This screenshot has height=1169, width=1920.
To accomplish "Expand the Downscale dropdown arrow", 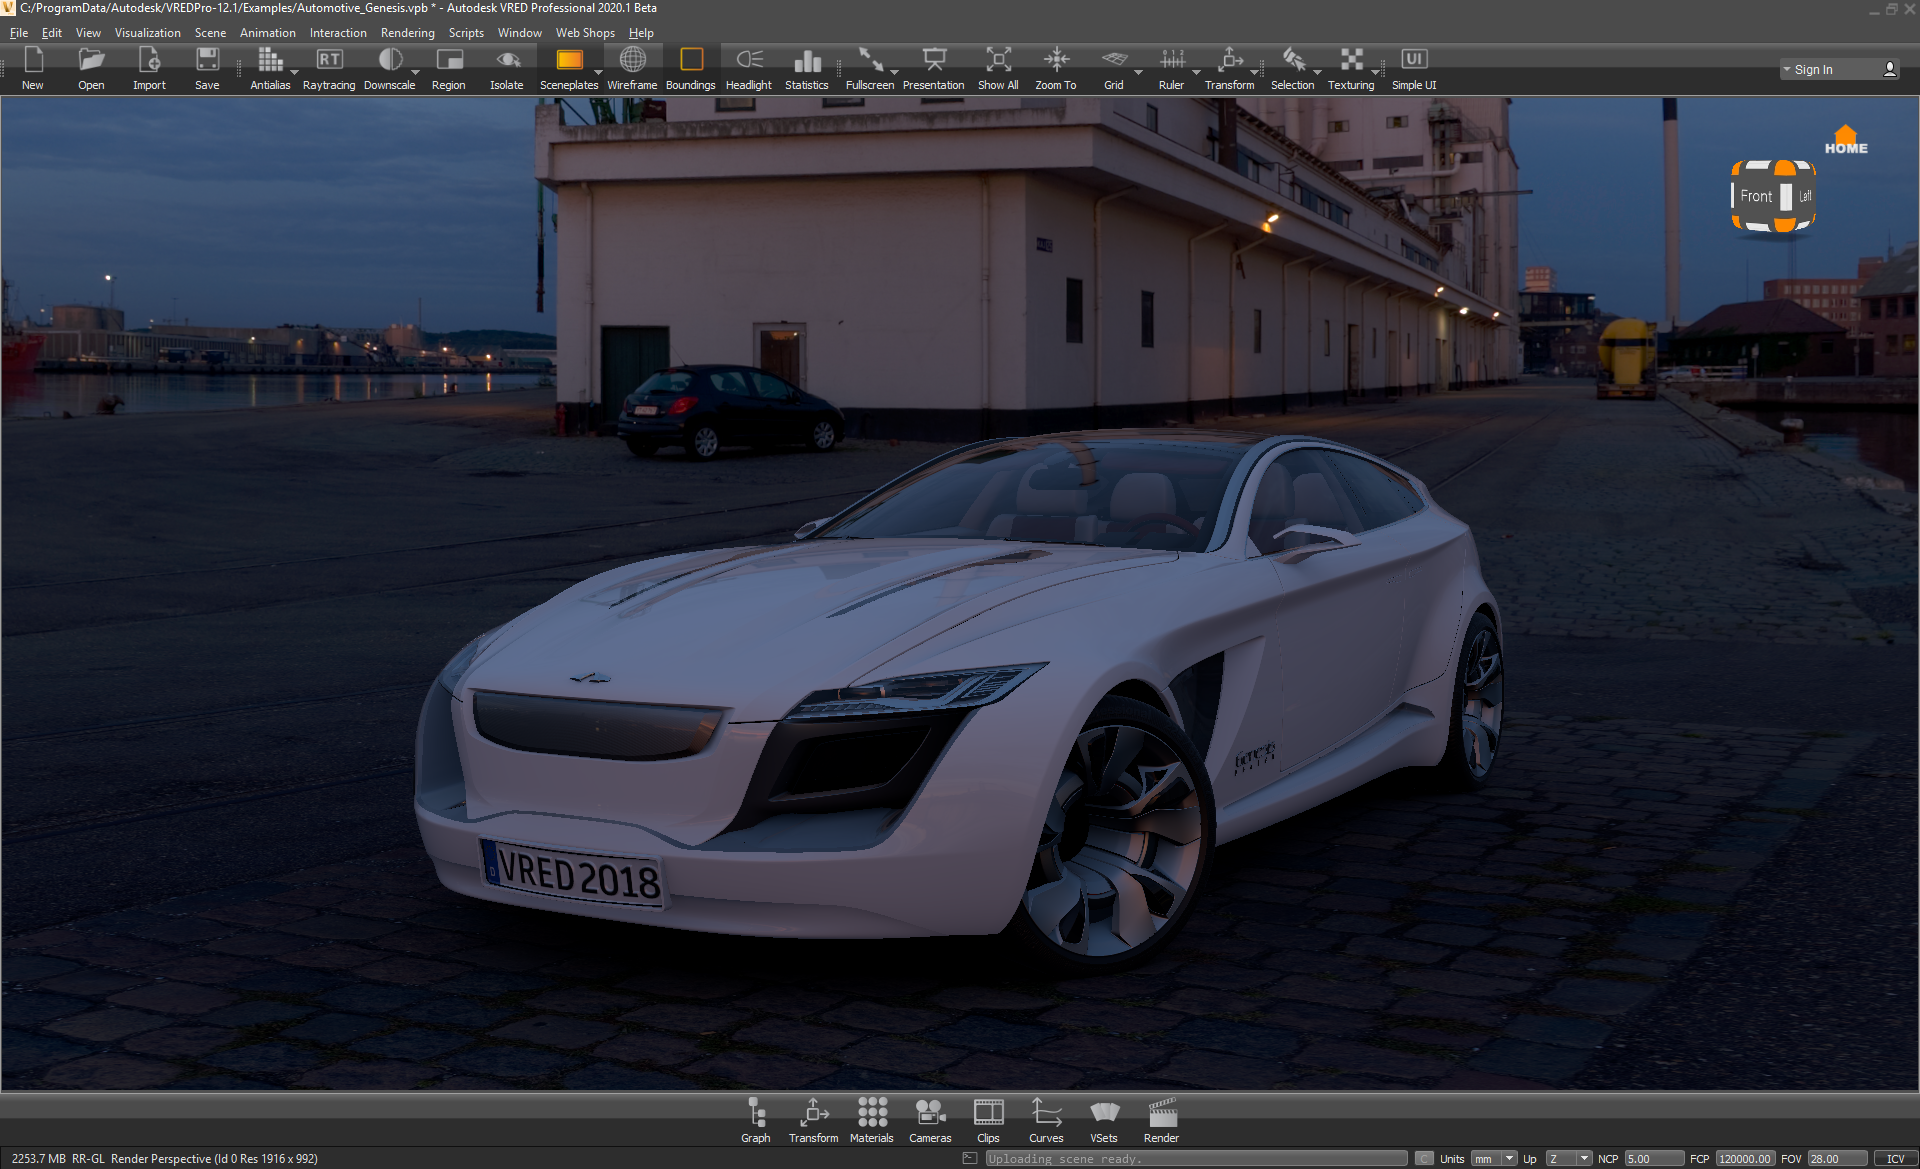I will click(415, 72).
